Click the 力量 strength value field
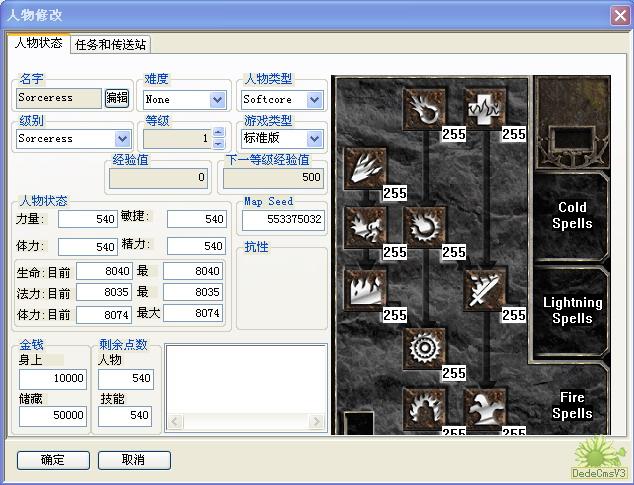634x485 pixels. (x=88, y=219)
